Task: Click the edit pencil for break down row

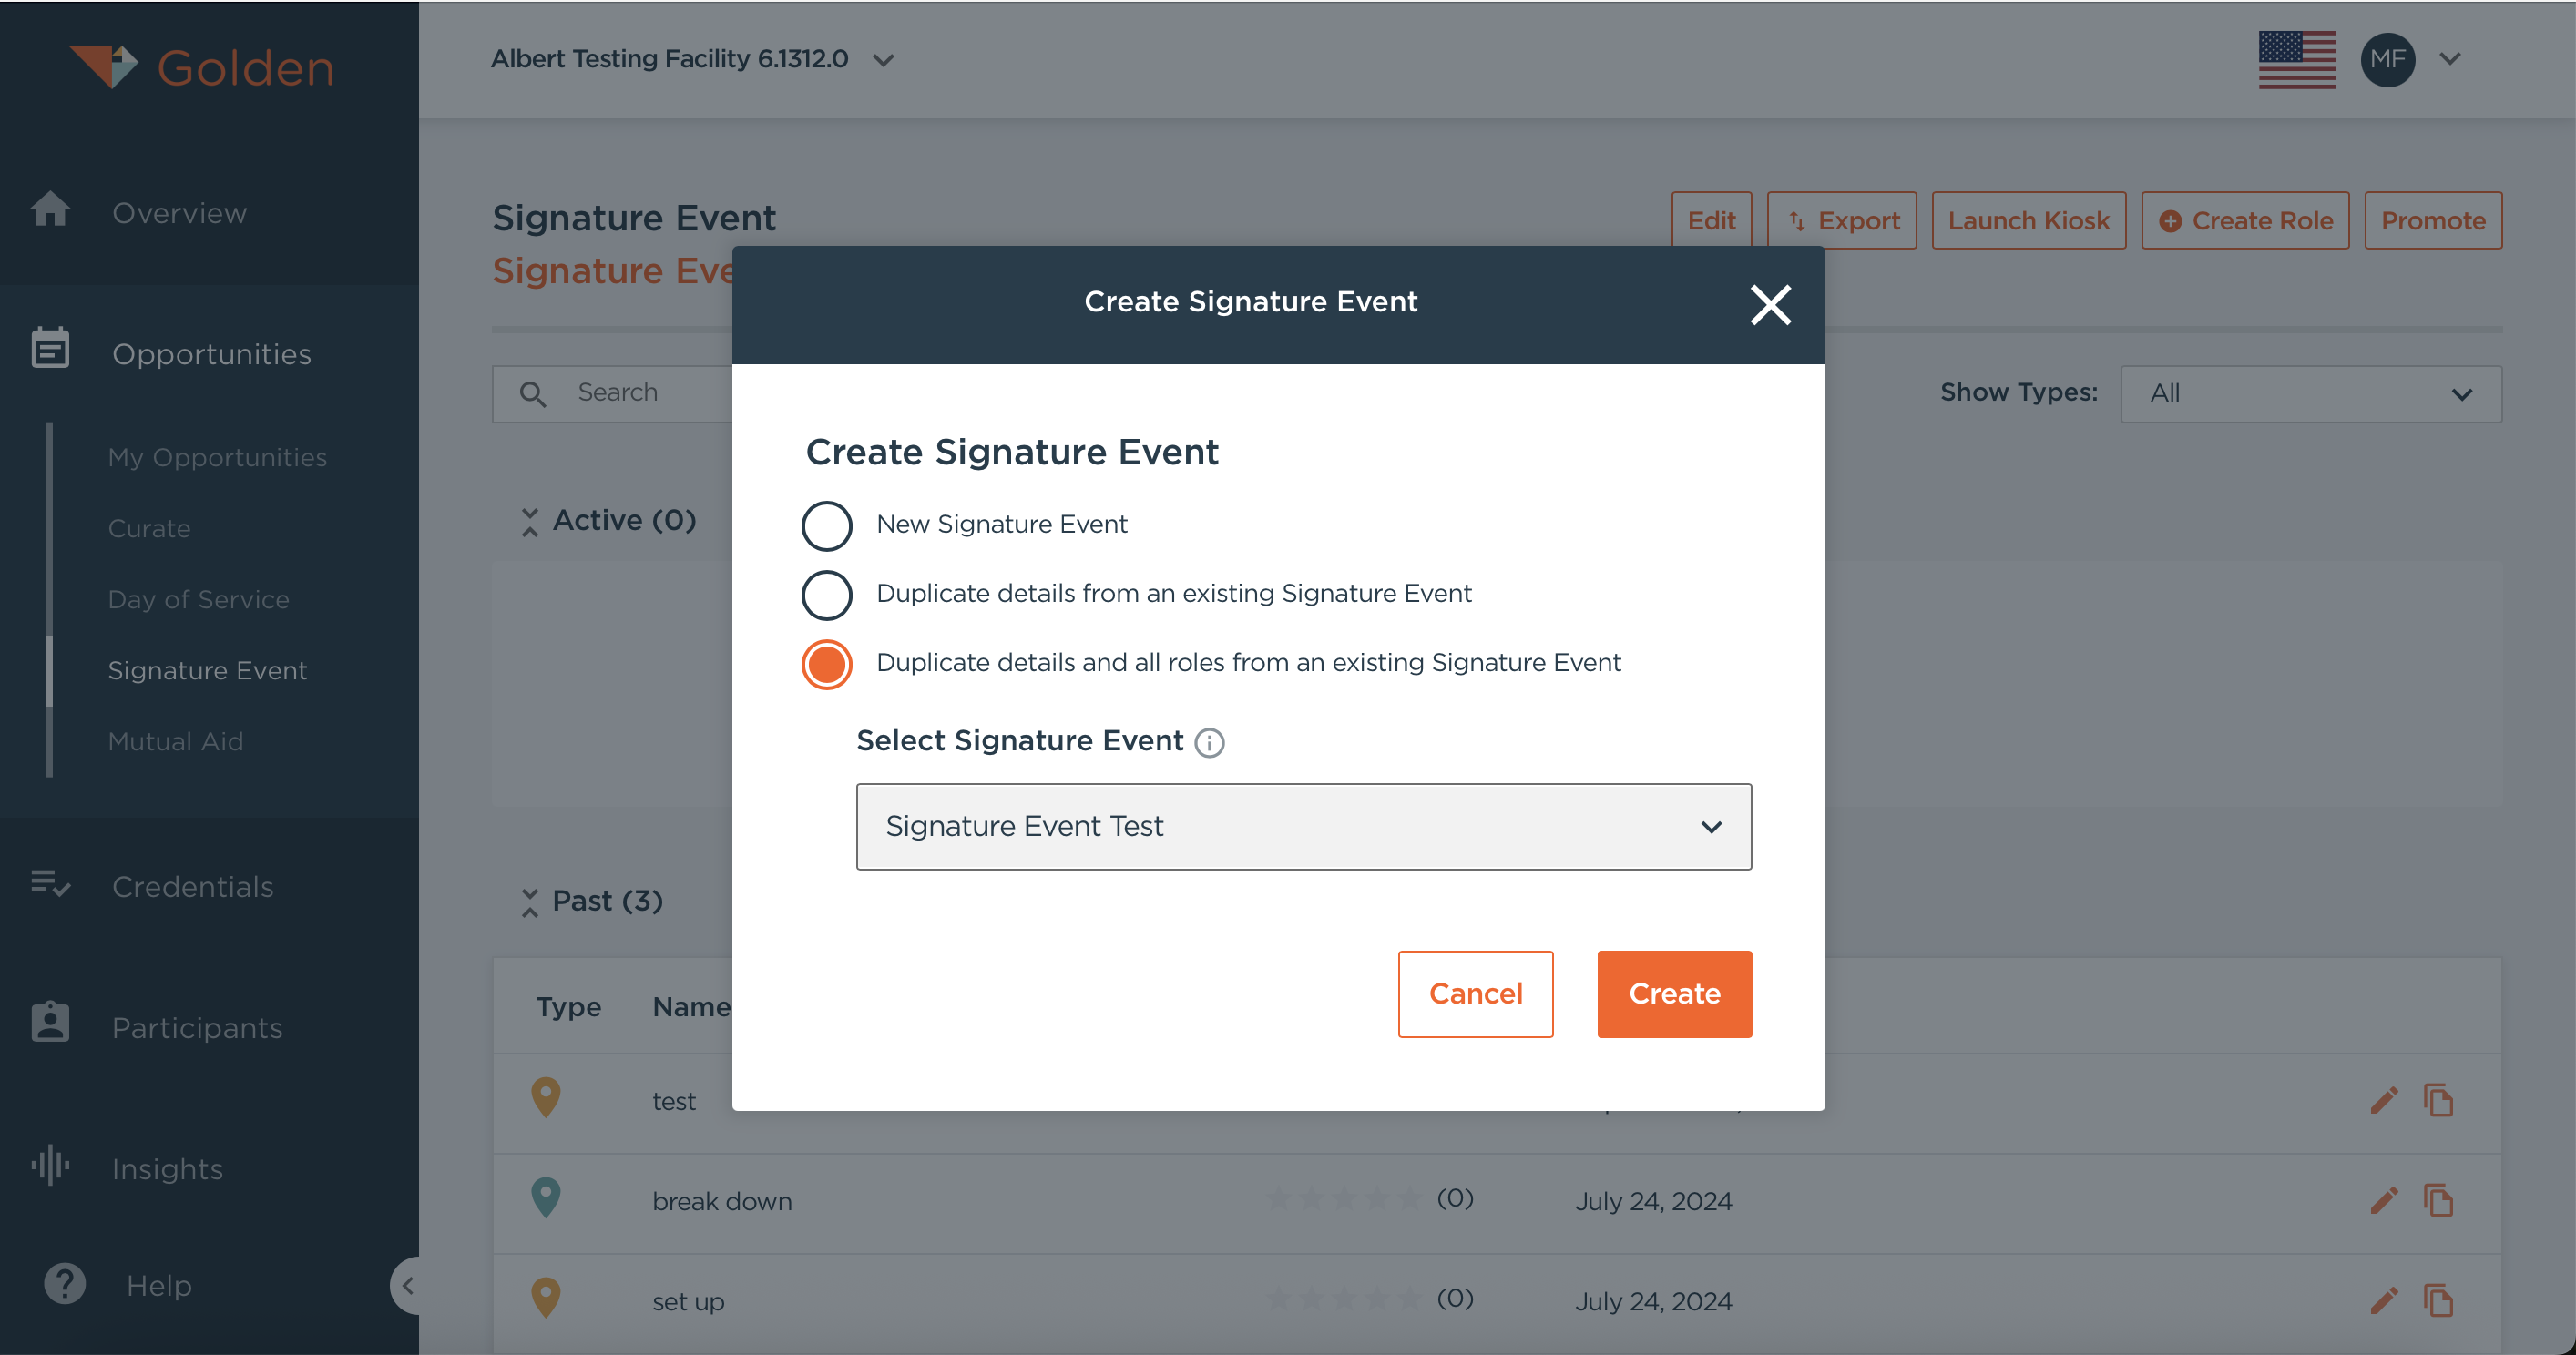Action: click(x=2383, y=1200)
